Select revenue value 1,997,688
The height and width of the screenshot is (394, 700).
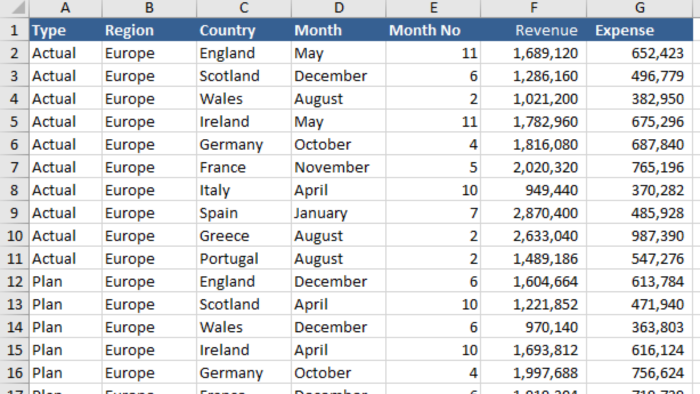(x=533, y=373)
